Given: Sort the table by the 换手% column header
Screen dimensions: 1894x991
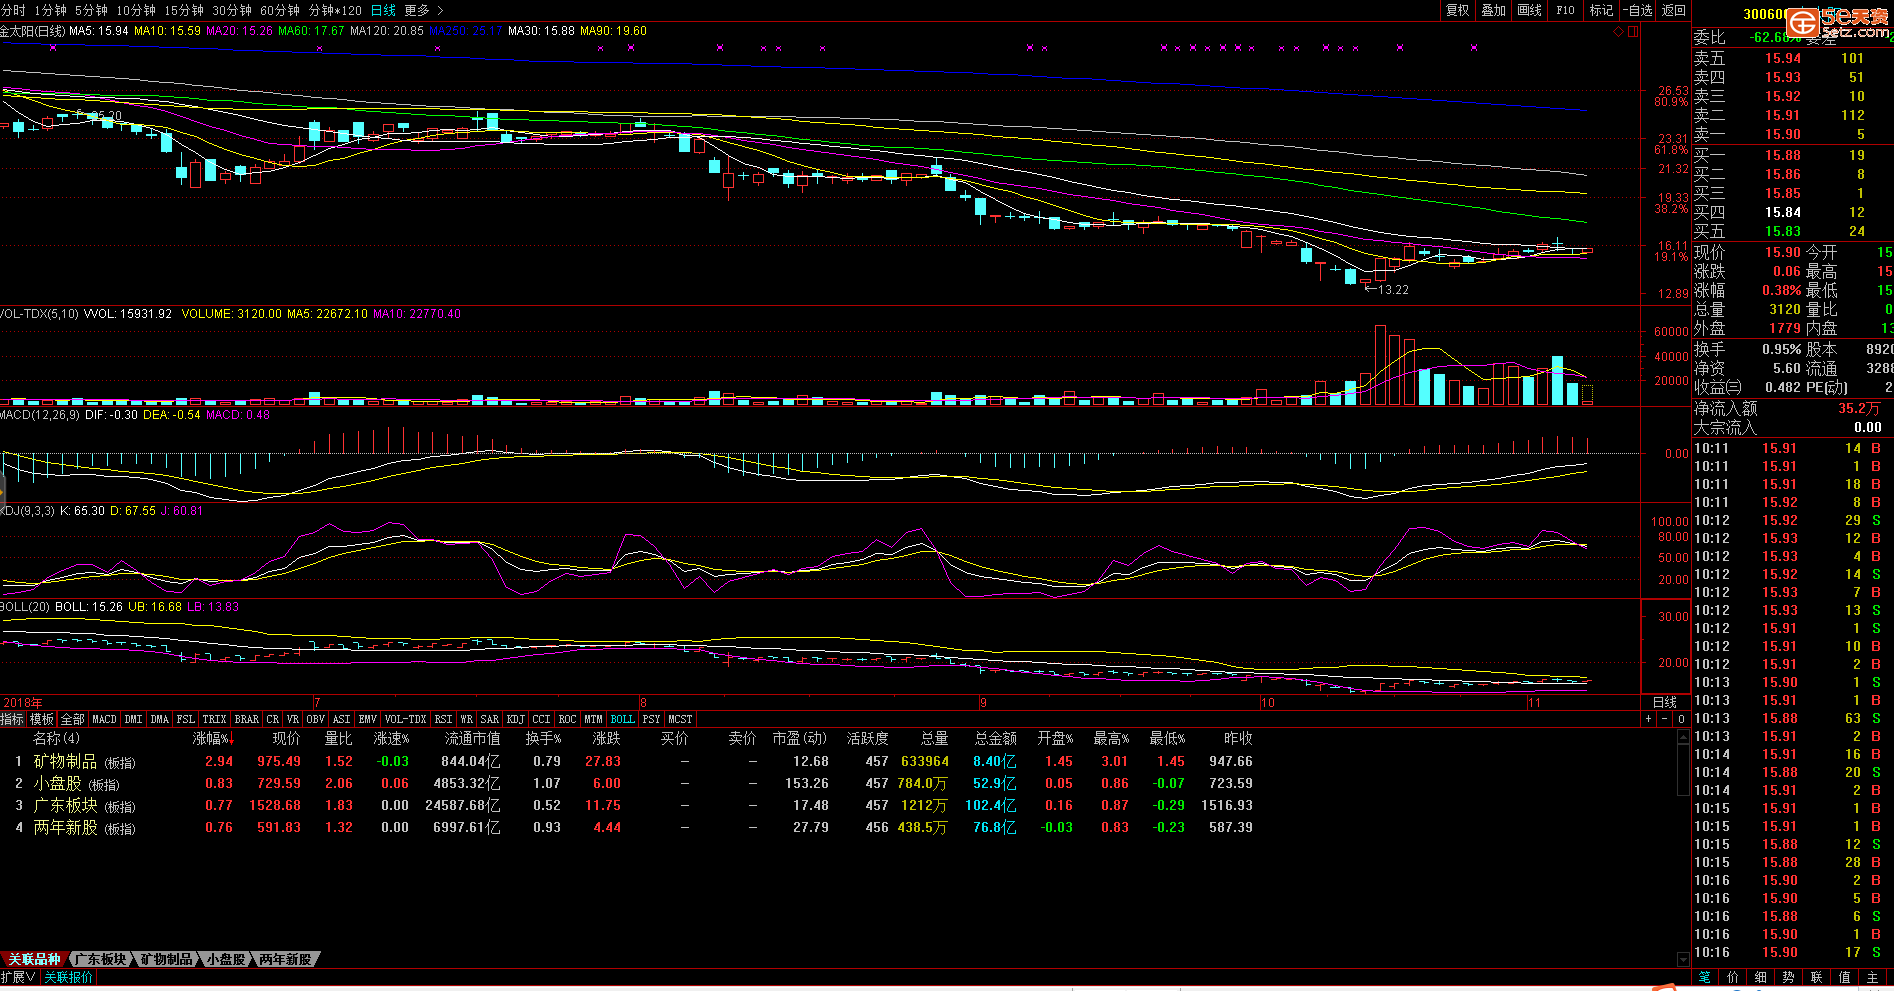Looking at the screenshot, I should point(543,739).
